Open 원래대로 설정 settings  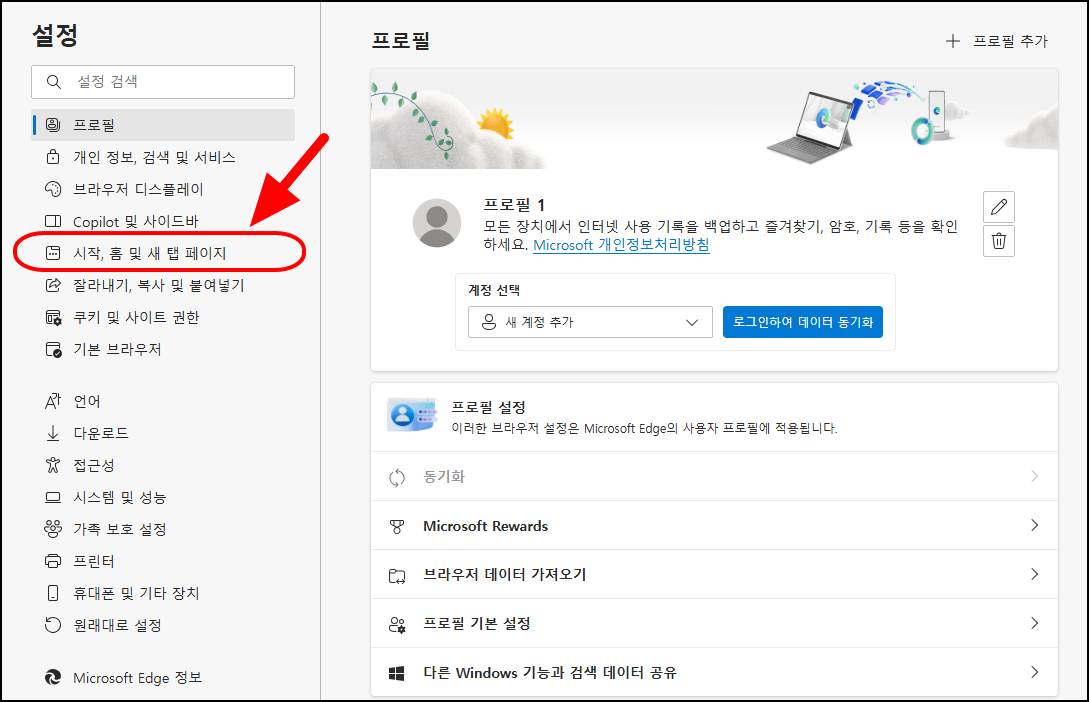point(163,625)
